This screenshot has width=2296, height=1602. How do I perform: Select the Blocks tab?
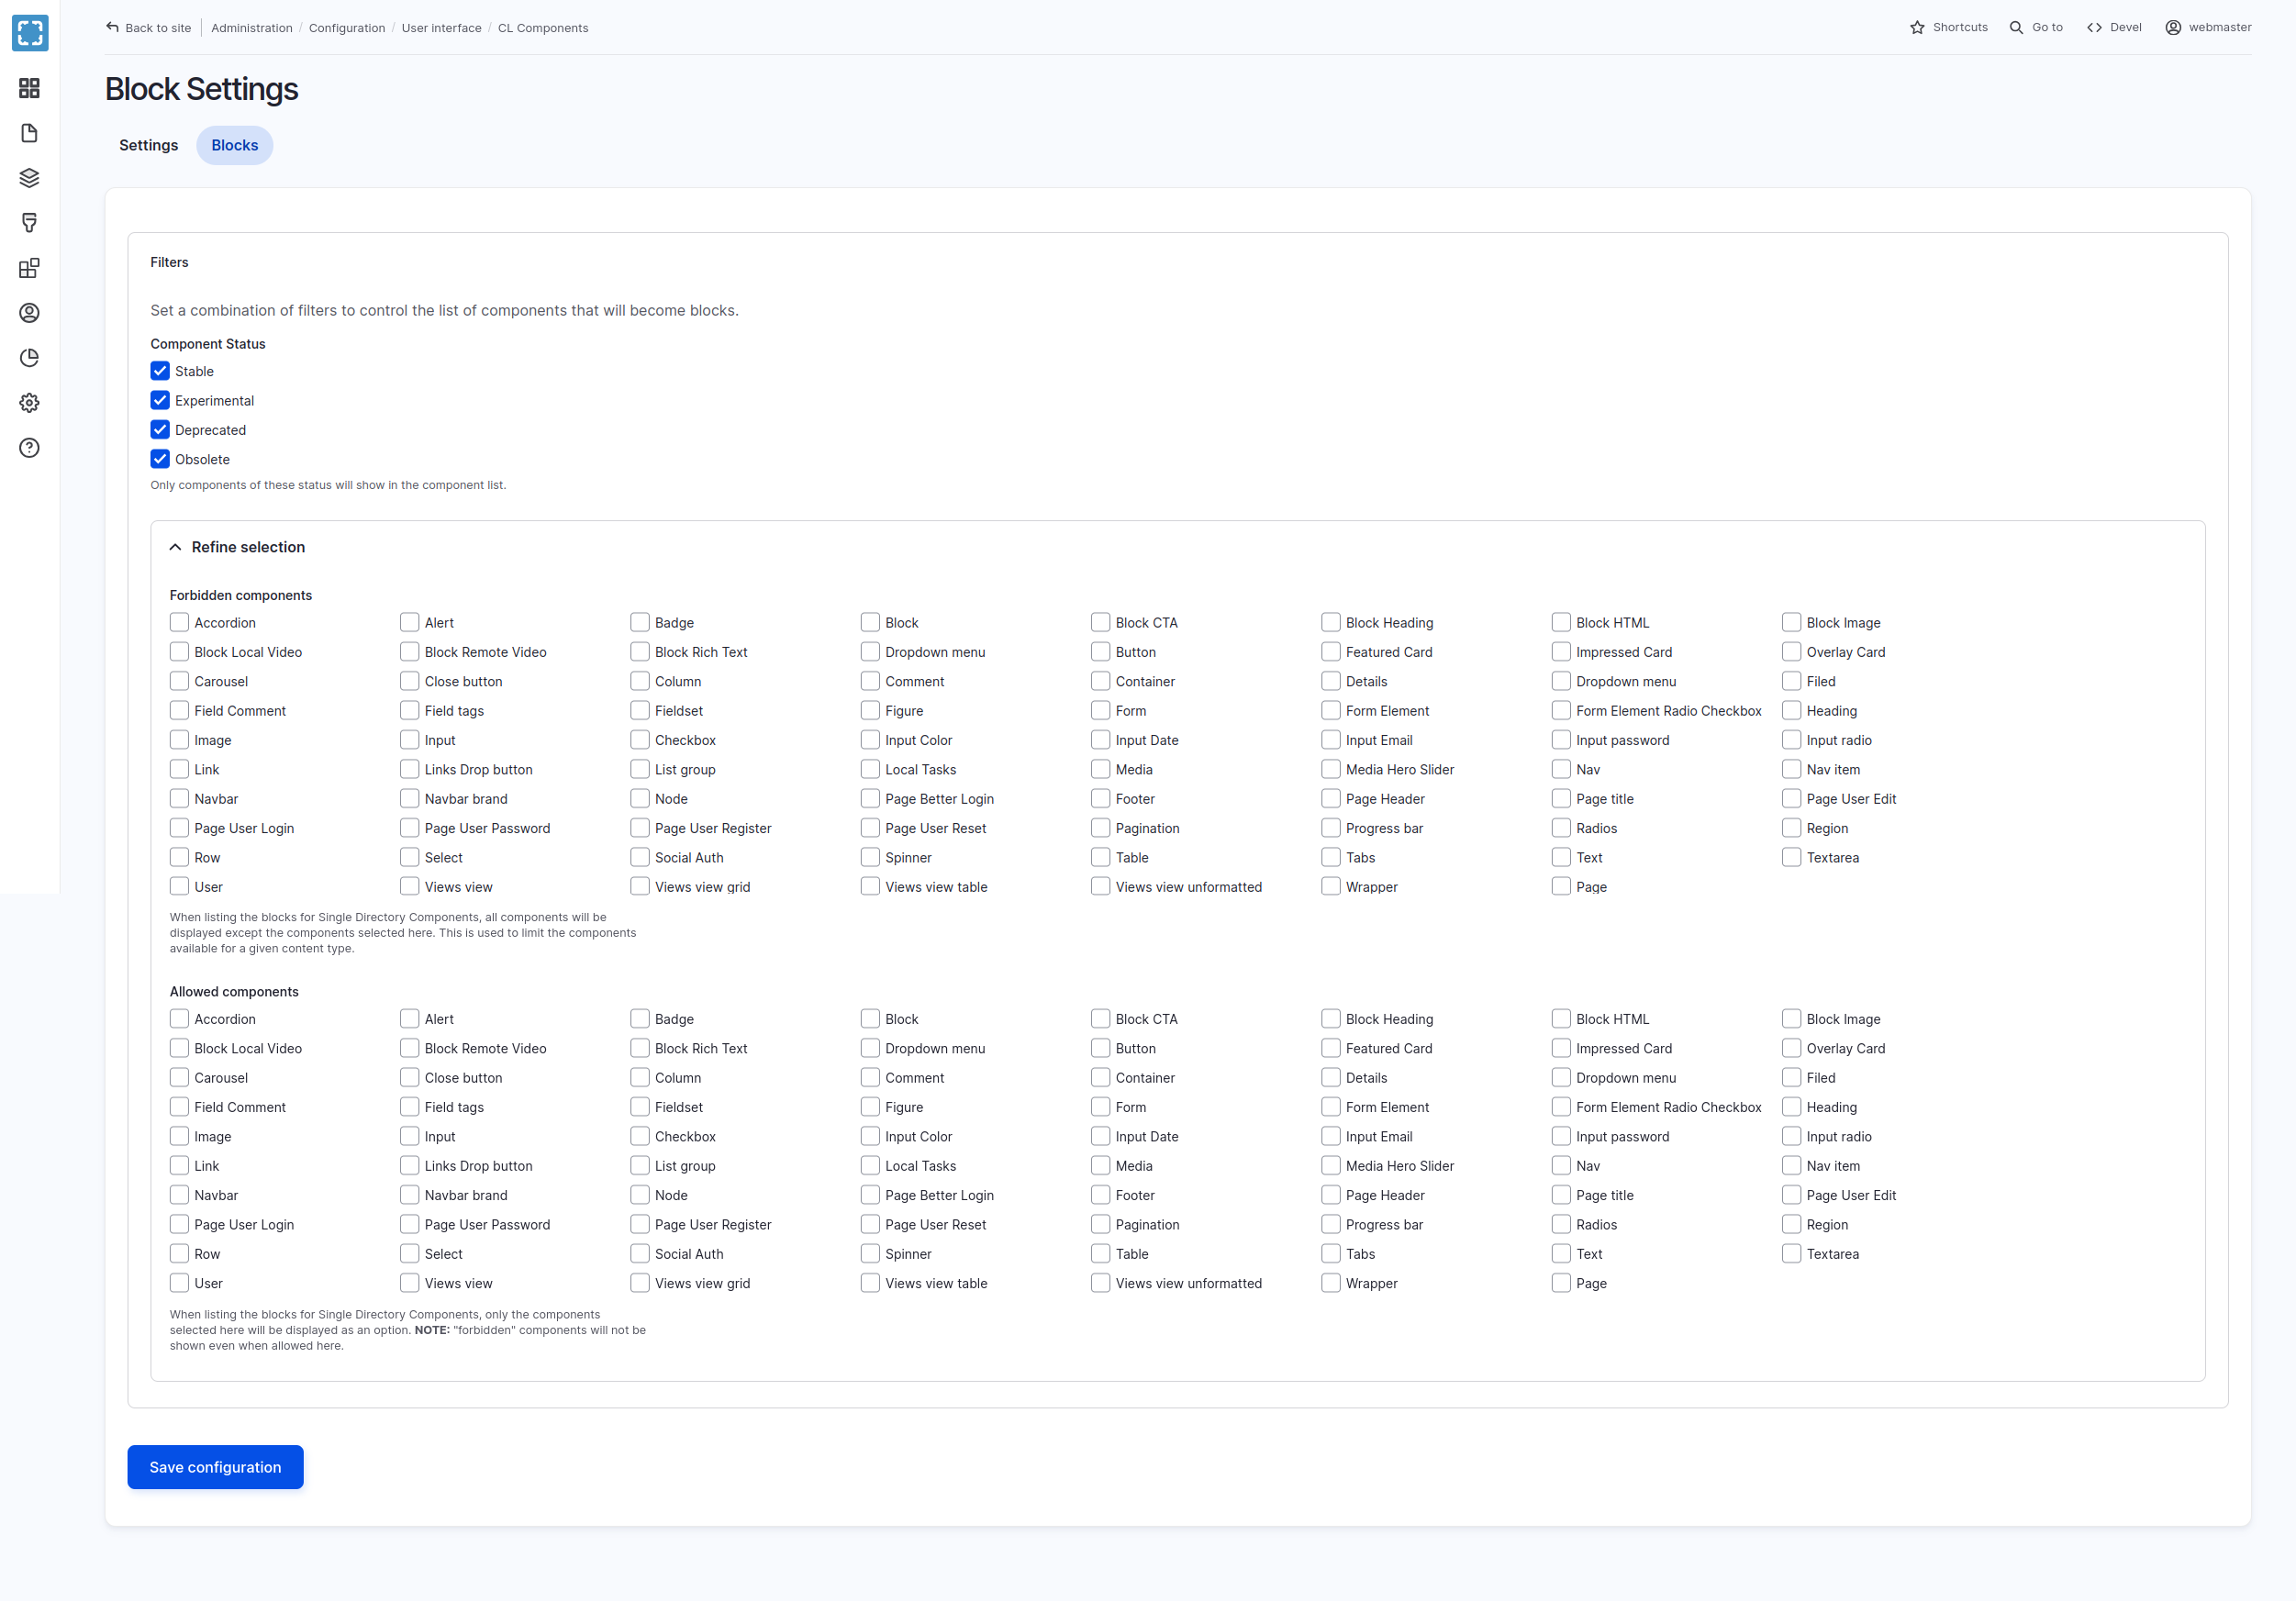pos(234,145)
